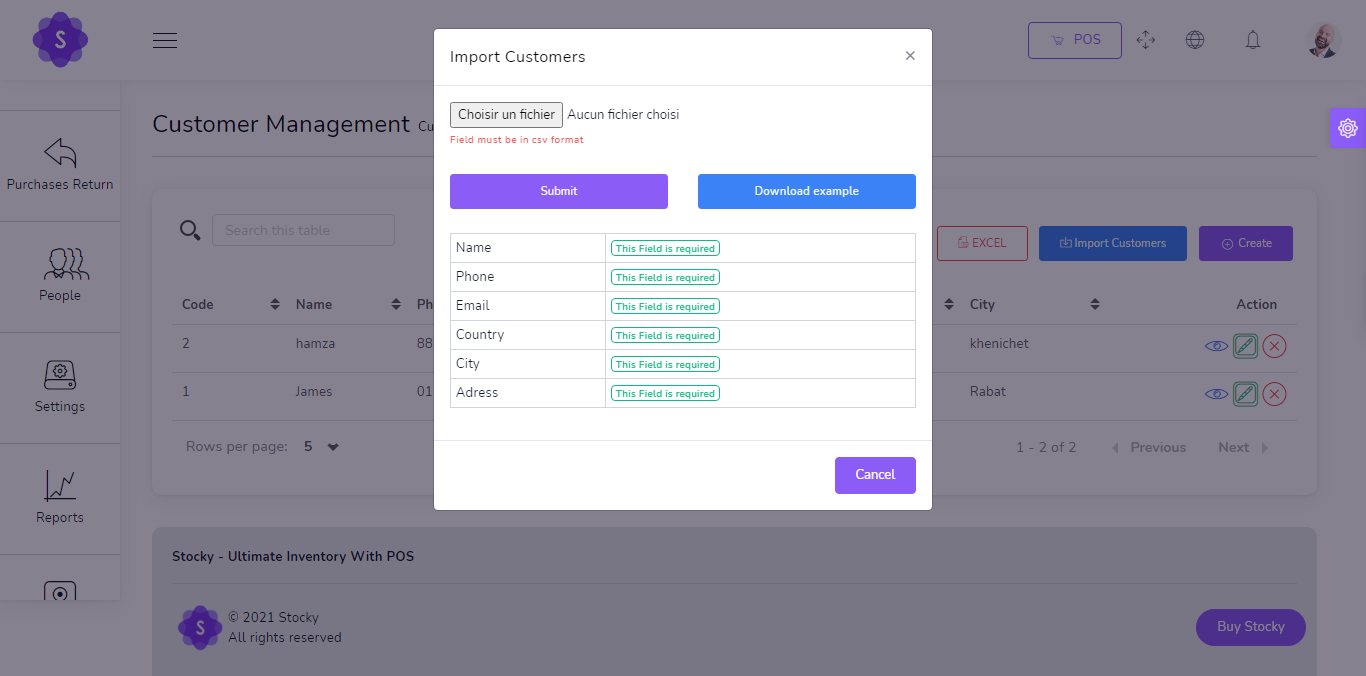Submit the customer import file
Viewport: 1366px width, 676px height.
click(x=558, y=191)
